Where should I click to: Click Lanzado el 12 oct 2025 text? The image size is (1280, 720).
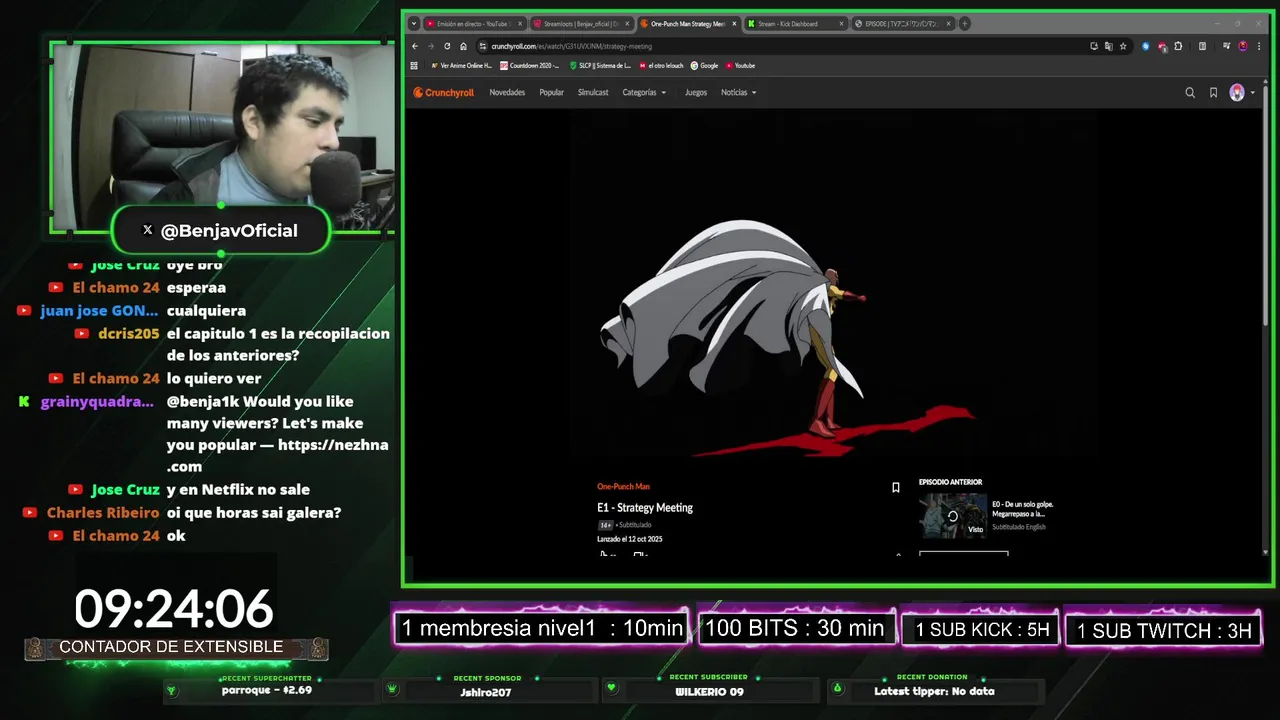(x=630, y=539)
